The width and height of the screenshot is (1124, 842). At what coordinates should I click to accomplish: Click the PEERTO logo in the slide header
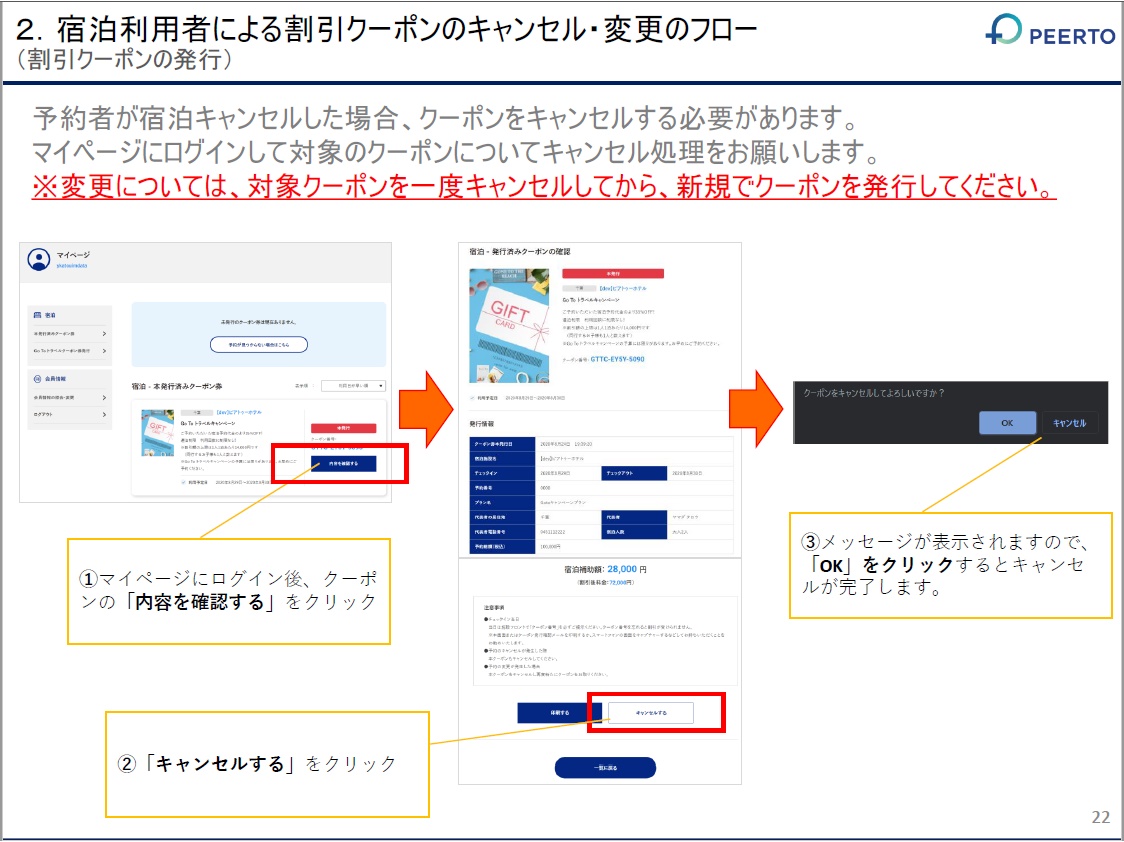coord(1050,31)
